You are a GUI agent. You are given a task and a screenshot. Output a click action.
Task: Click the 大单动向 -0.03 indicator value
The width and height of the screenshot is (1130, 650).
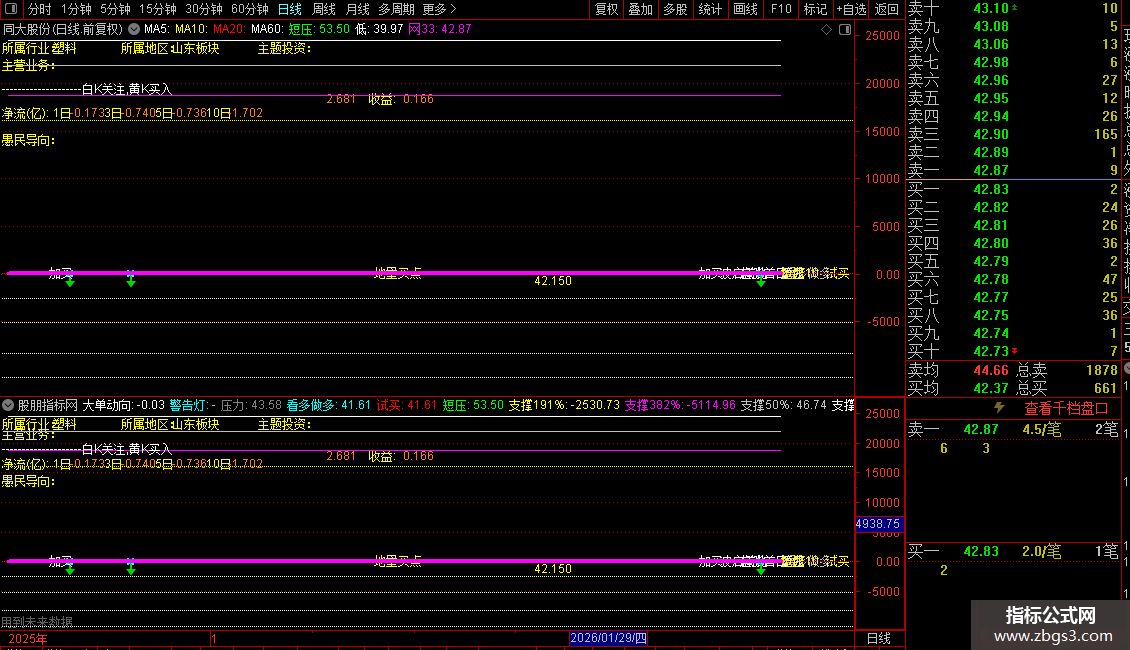pos(123,405)
